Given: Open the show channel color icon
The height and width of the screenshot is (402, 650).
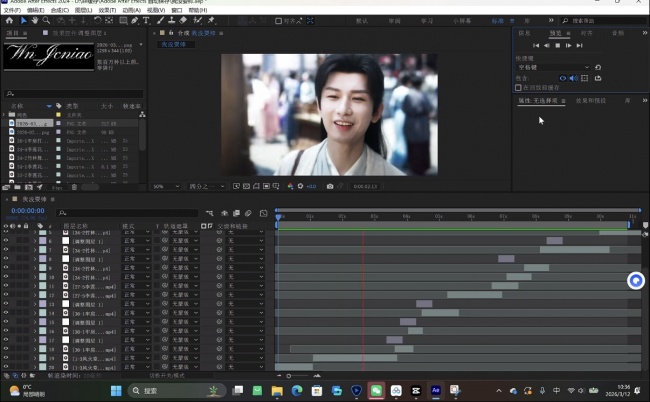Looking at the screenshot, I should 290,186.
